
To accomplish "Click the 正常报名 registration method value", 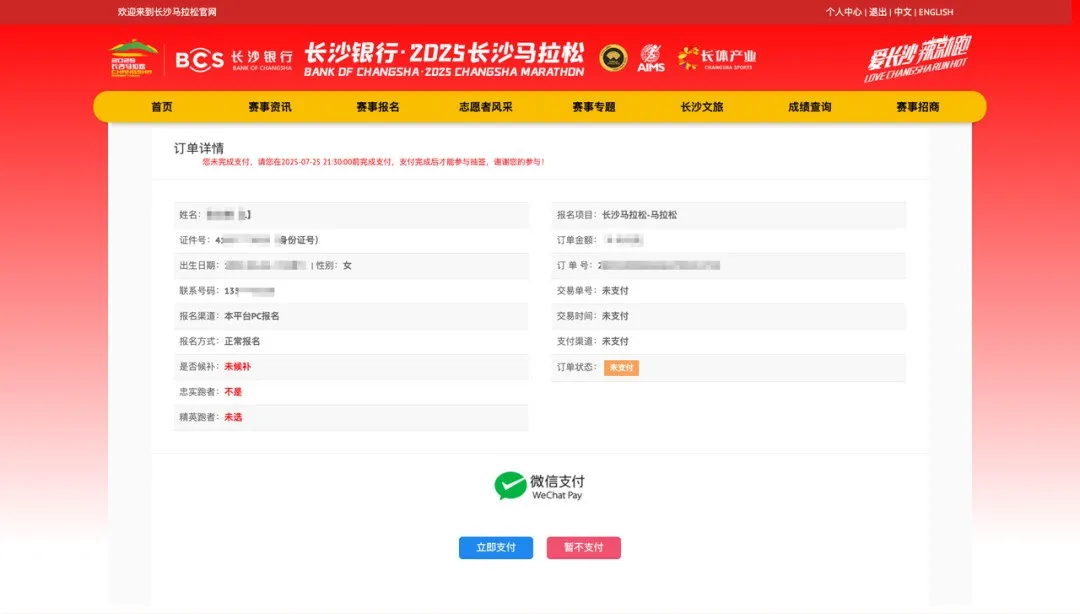I will coord(242,341).
